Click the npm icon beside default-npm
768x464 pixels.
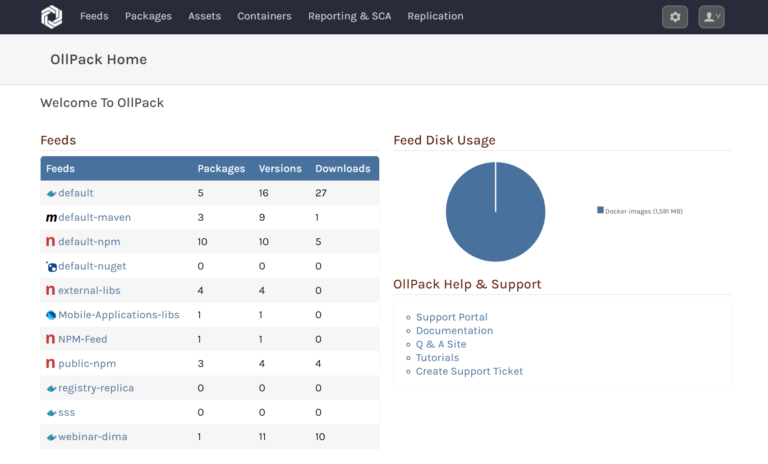[50, 242]
